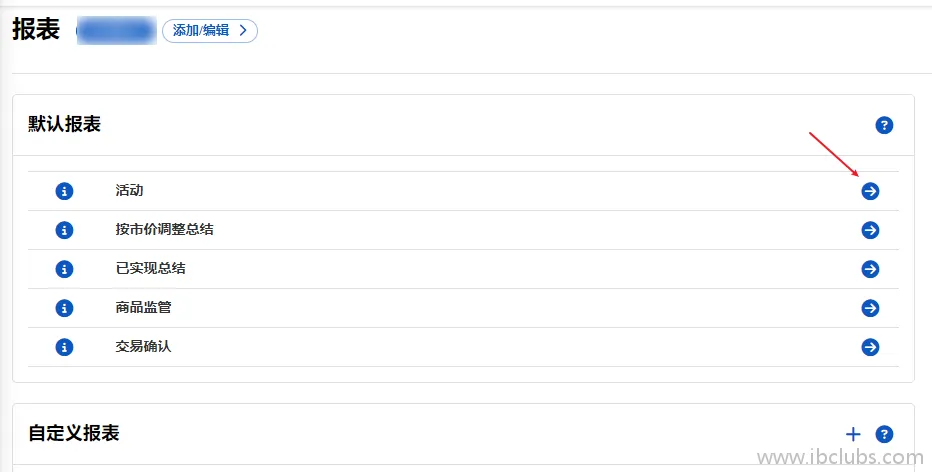The image size is (932, 472).
Task: Launch 已实现总结 report with arrow
Action: 870,269
